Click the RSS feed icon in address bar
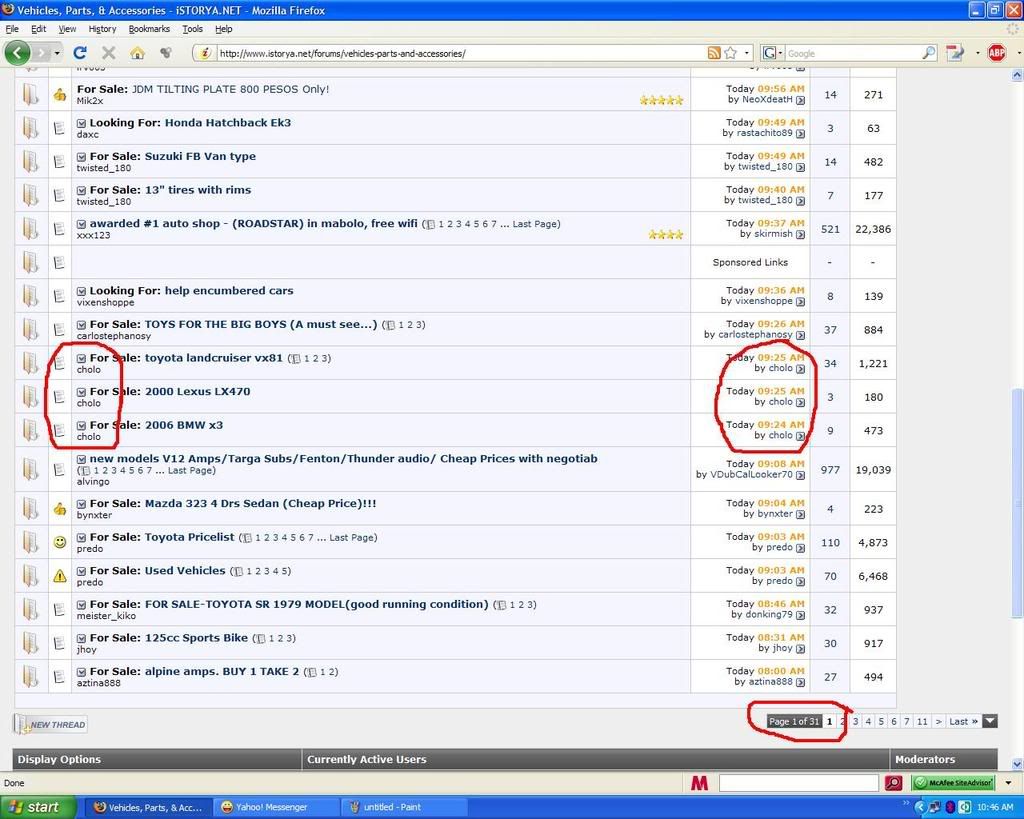The image size is (1024, 819). [x=714, y=53]
